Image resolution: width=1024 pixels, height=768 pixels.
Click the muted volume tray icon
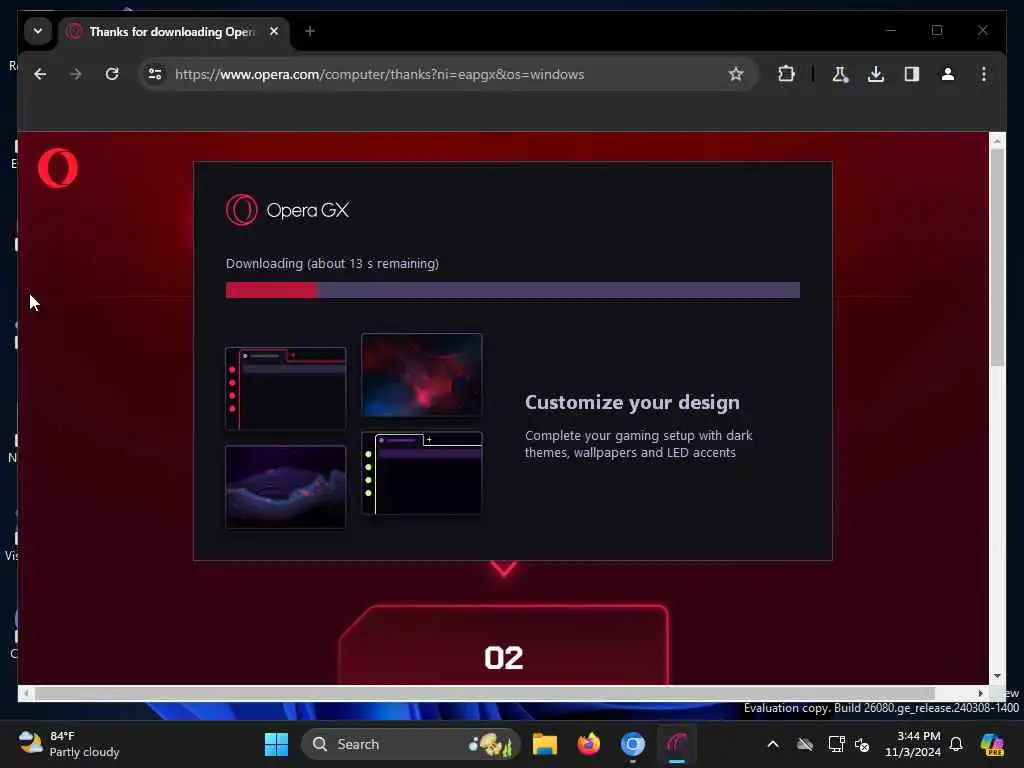coord(862,744)
